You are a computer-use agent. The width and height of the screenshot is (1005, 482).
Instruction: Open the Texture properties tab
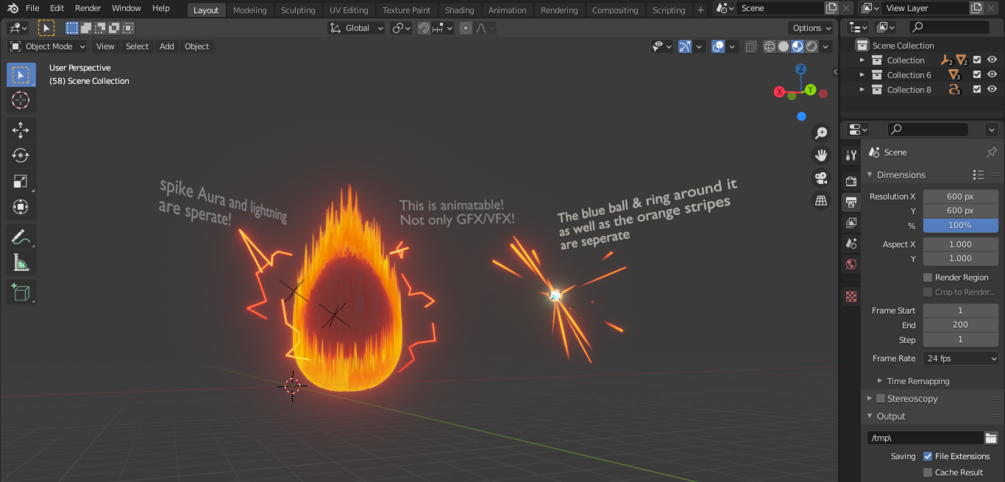(x=851, y=296)
